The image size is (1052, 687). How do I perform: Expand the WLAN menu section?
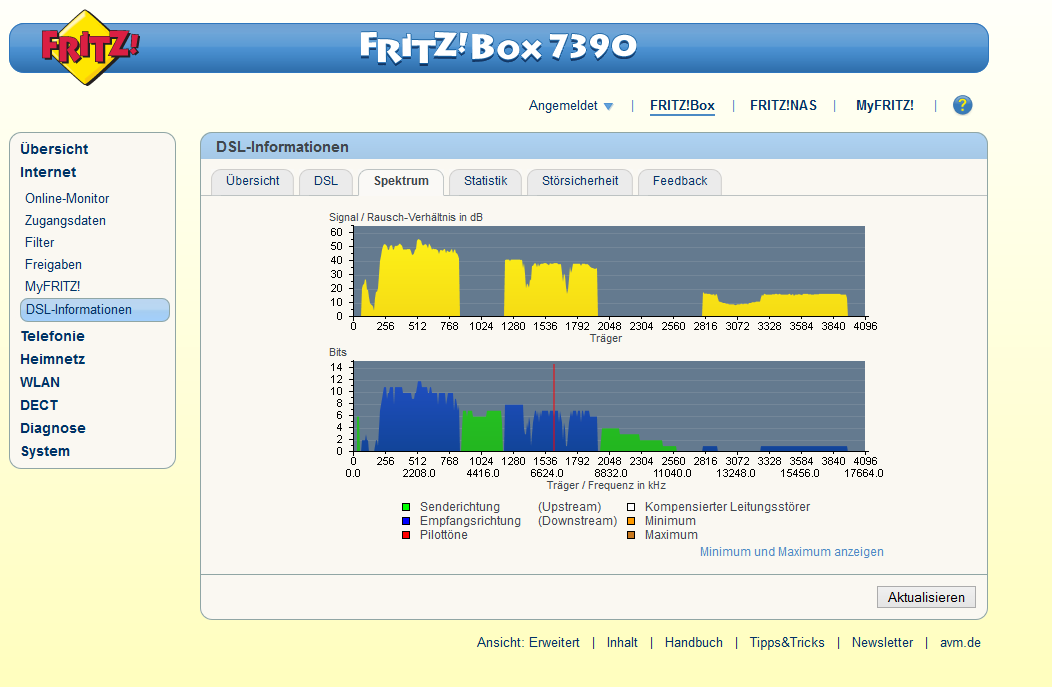pyautogui.click(x=40, y=382)
